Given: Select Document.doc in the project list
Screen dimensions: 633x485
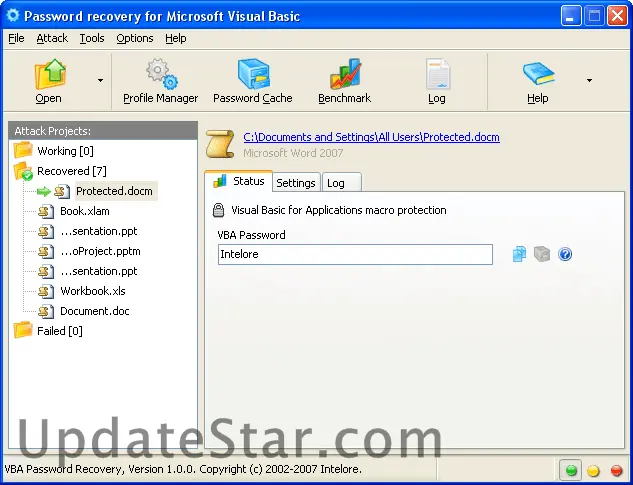Looking at the screenshot, I should tap(95, 311).
